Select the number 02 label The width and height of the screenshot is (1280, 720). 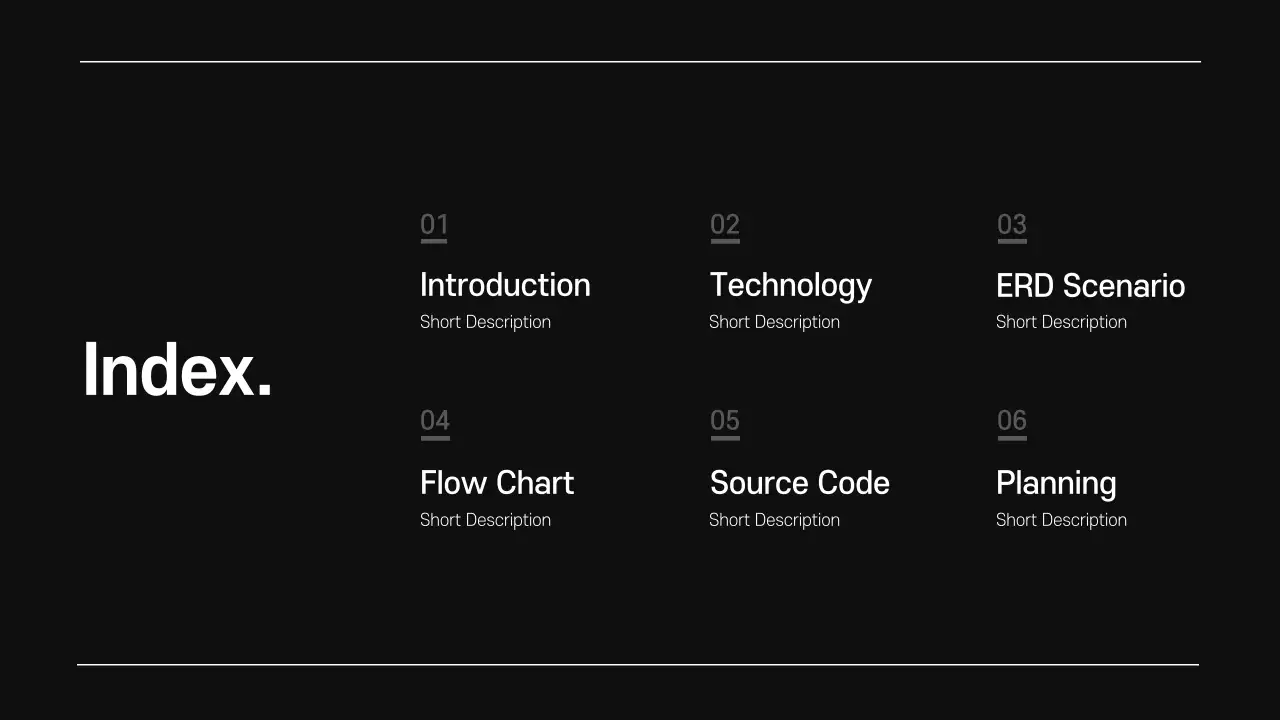[725, 225]
